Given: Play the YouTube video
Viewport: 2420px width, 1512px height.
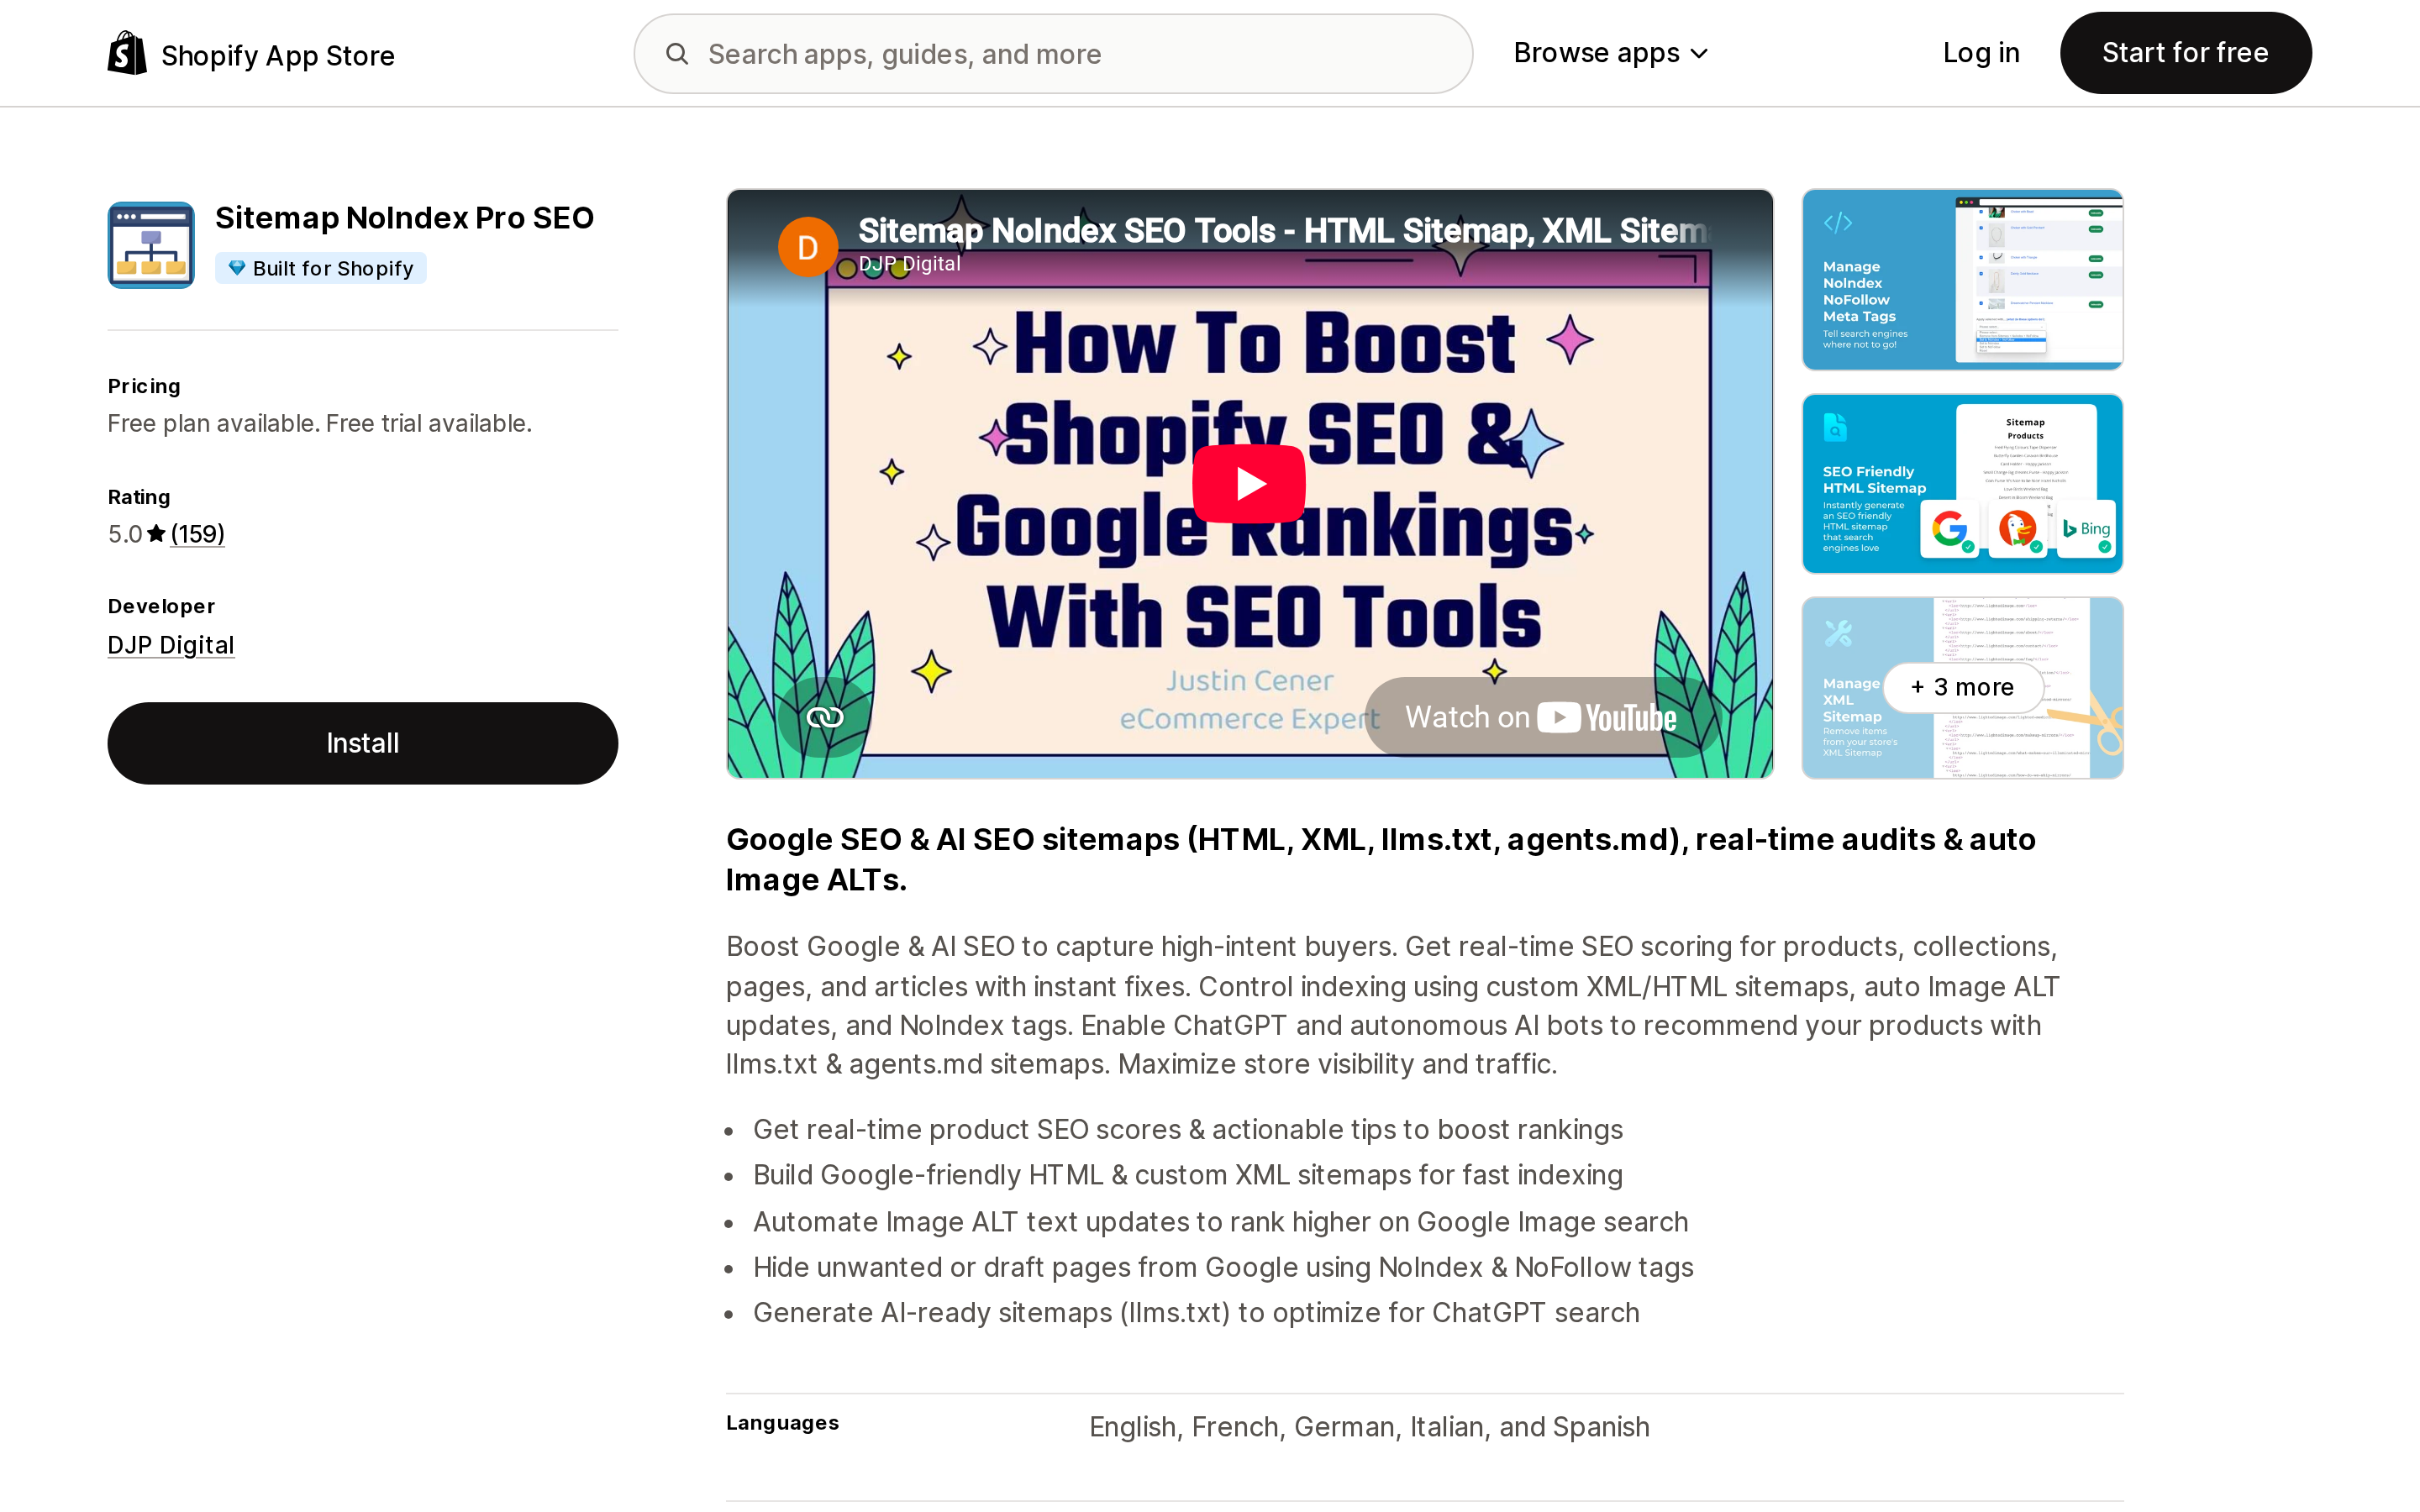Looking at the screenshot, I should click(1249, 484).
